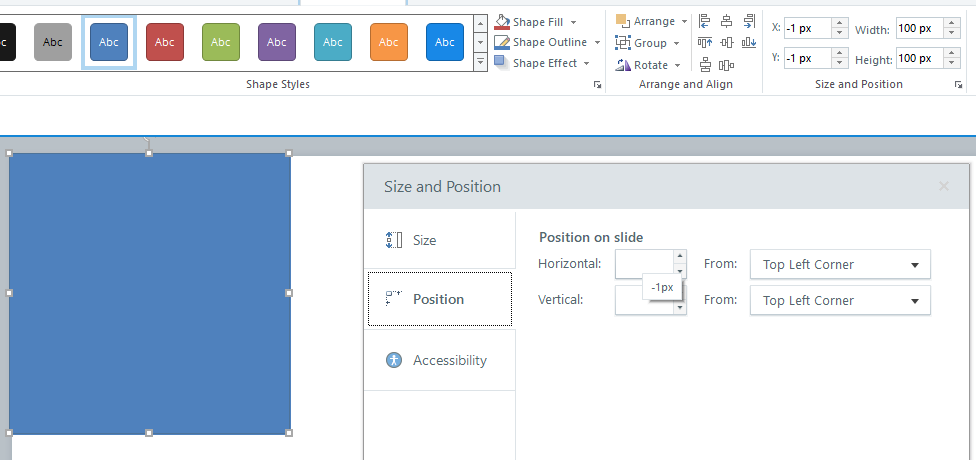Distribute shapes horizontally
Image resolution: width=976 pixels, height=460 pixels.
[x=726, y=65]
